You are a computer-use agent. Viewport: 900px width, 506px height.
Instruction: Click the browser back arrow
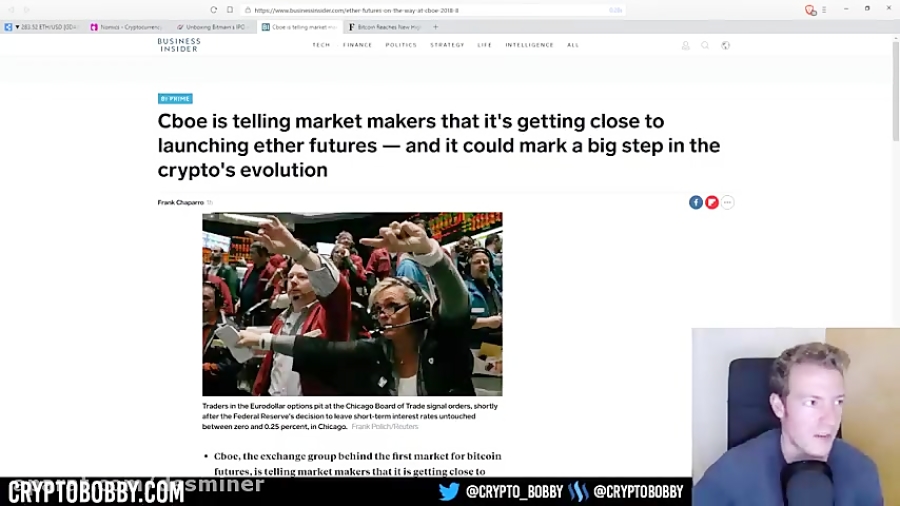(11, 10)
